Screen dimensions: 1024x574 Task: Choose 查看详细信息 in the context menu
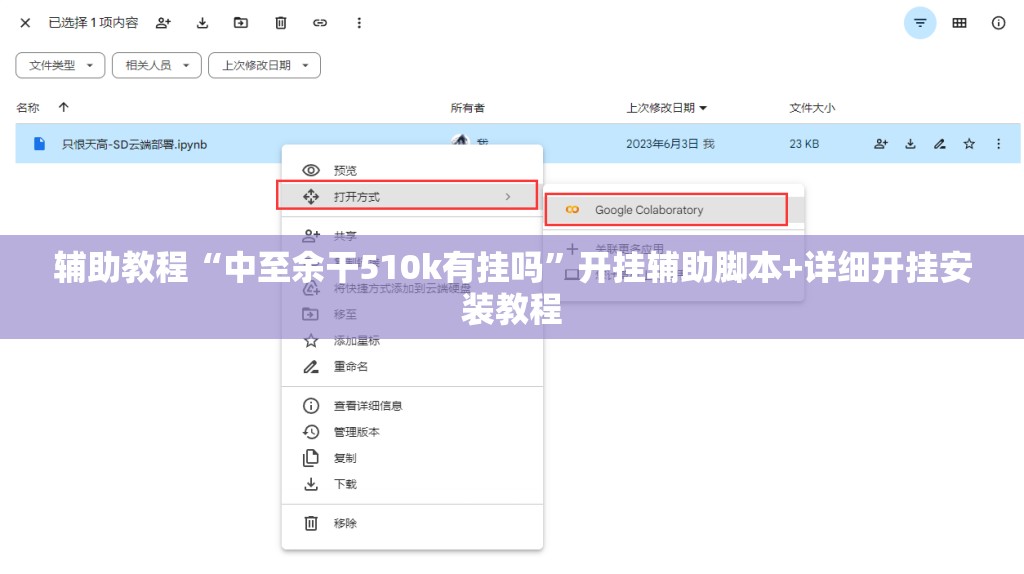pos(412,406)
